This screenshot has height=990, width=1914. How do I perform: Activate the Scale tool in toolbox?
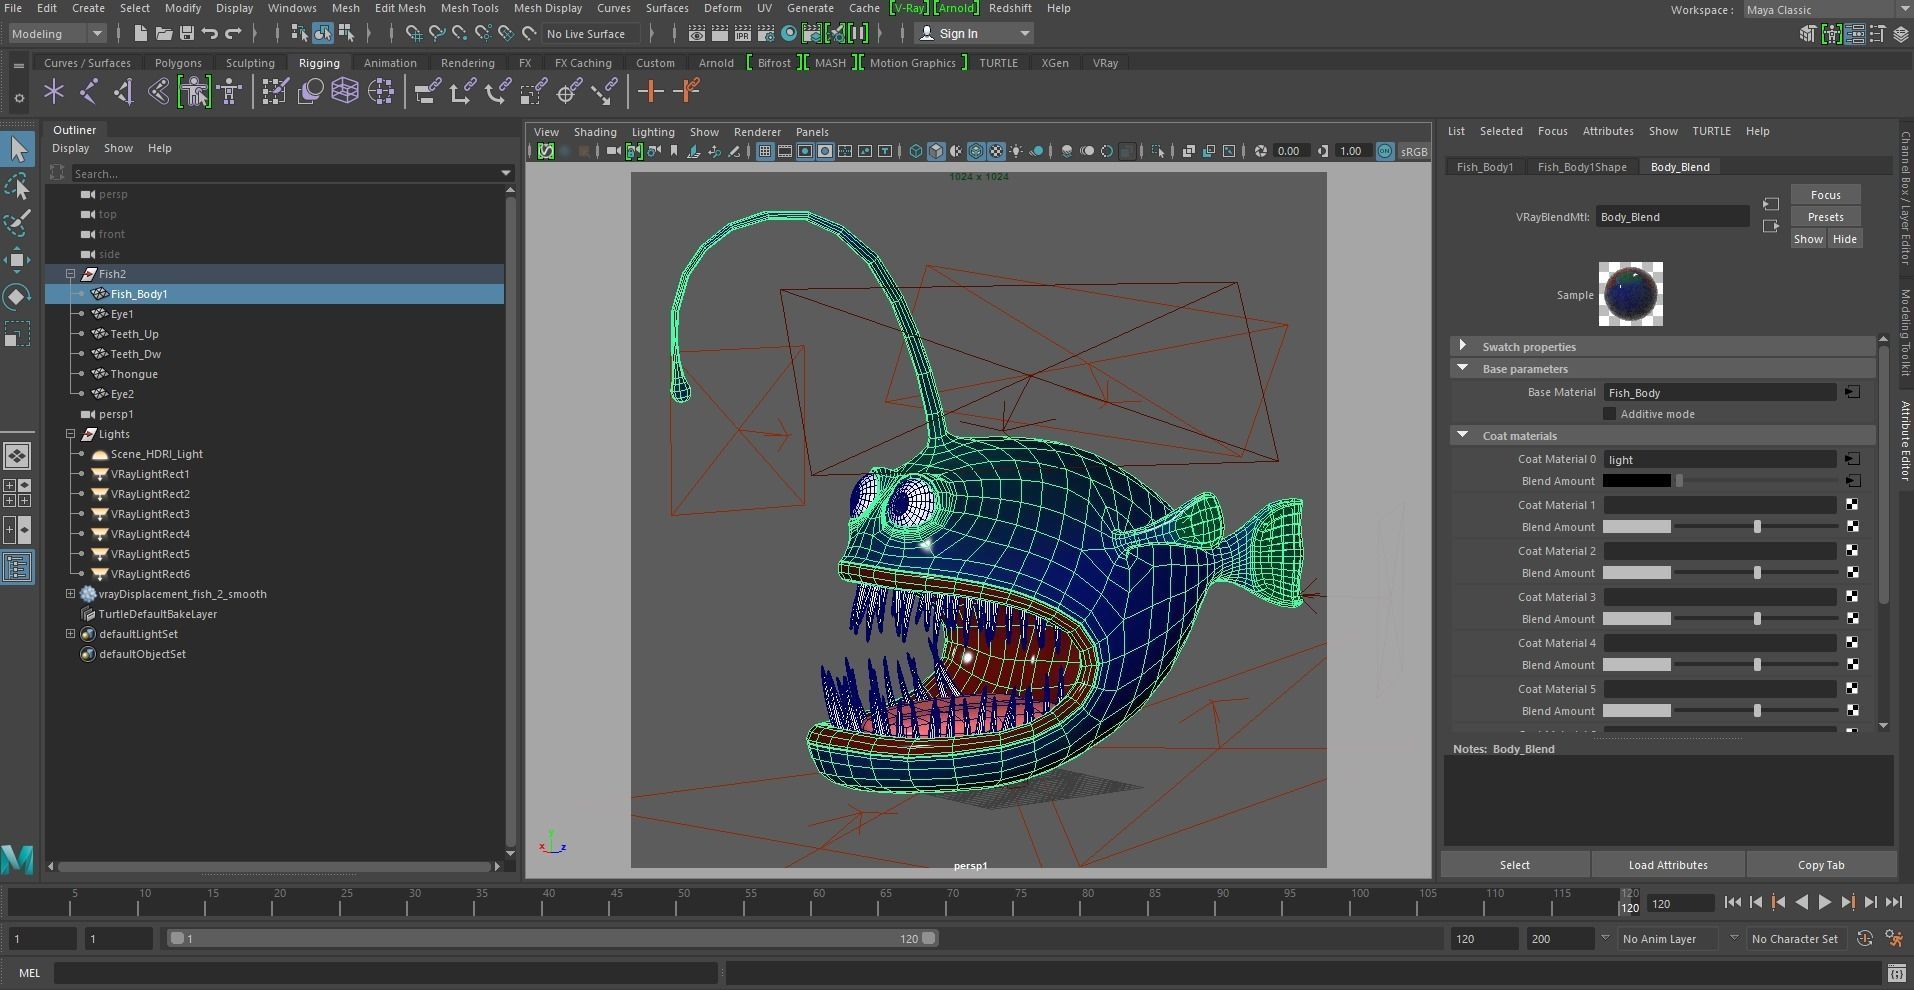point(17,334)
